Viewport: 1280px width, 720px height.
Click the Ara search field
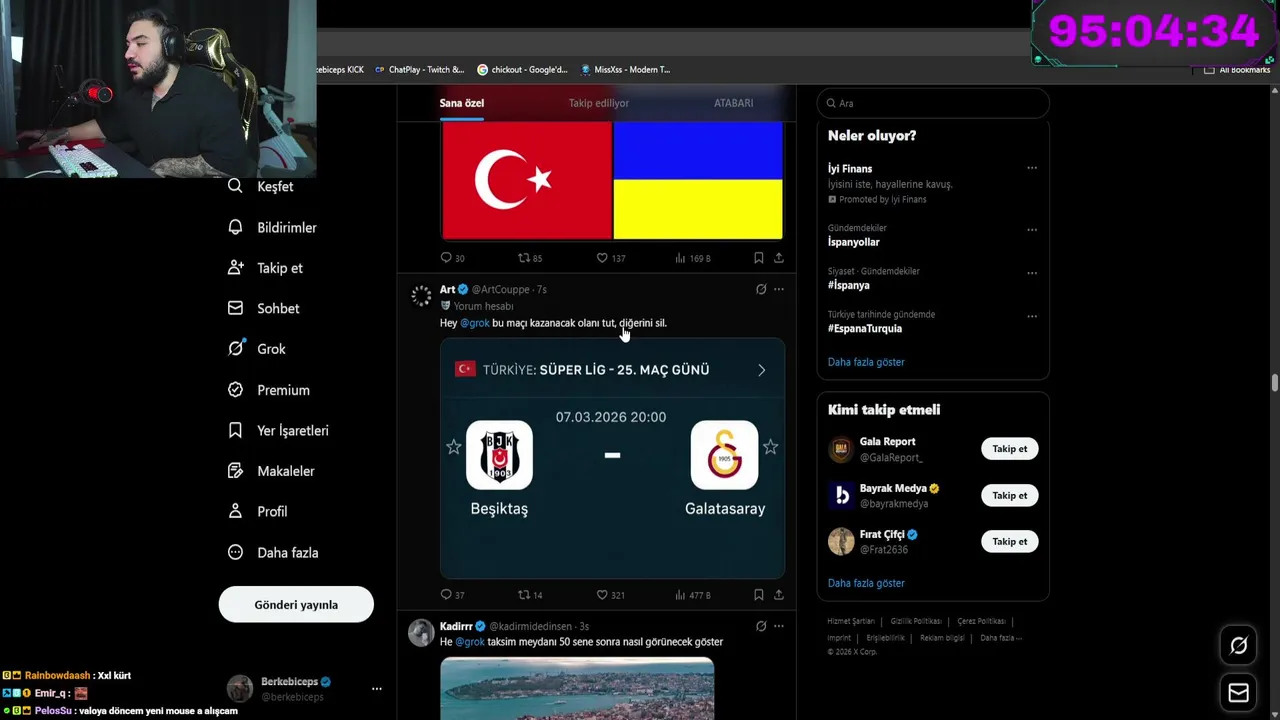(x=933, y=103)
